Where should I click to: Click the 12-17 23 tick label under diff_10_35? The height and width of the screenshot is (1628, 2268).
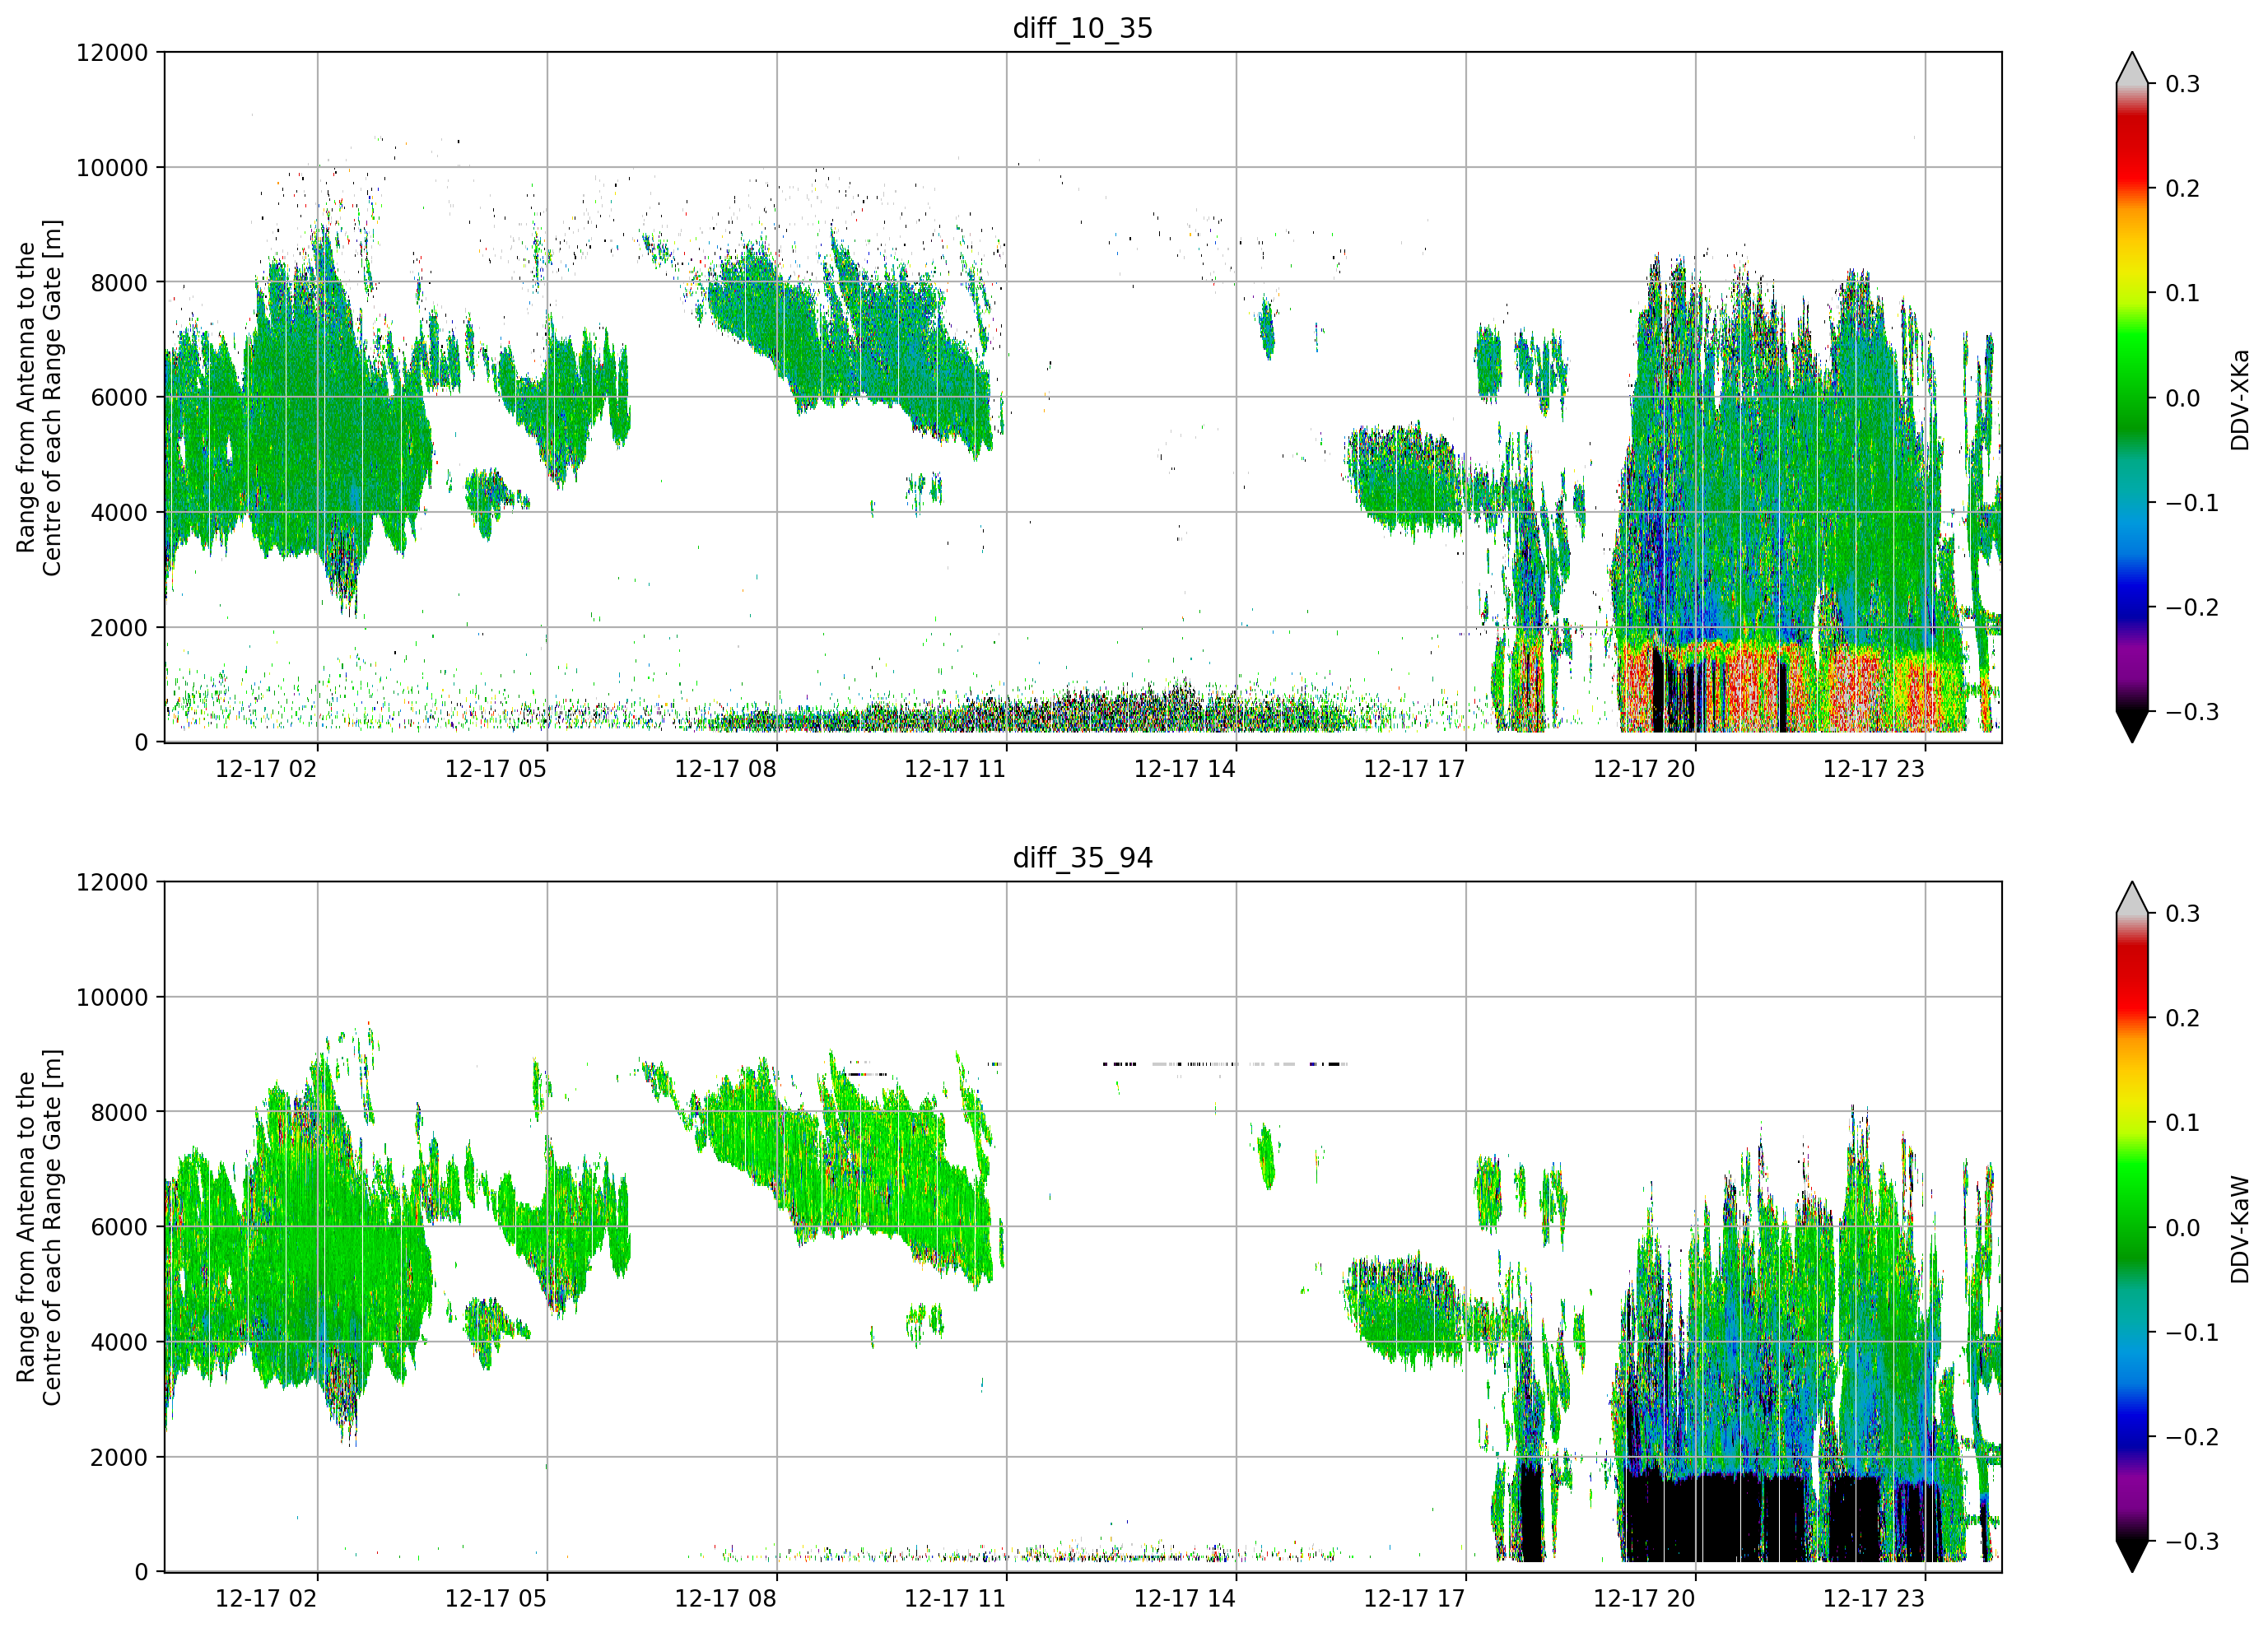tap(1874, 769)
